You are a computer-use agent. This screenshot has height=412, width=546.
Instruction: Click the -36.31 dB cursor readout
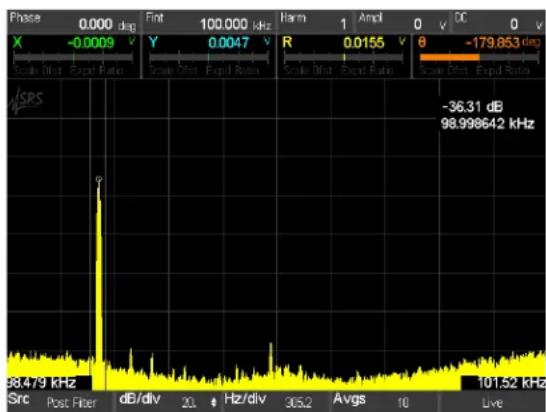(x=473, y=107)
